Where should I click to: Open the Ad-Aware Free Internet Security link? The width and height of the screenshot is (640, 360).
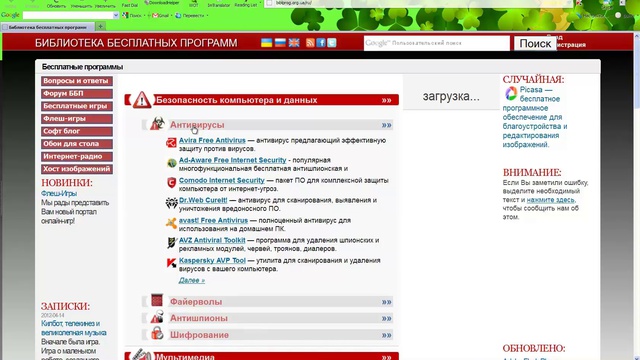pos(233,160)
